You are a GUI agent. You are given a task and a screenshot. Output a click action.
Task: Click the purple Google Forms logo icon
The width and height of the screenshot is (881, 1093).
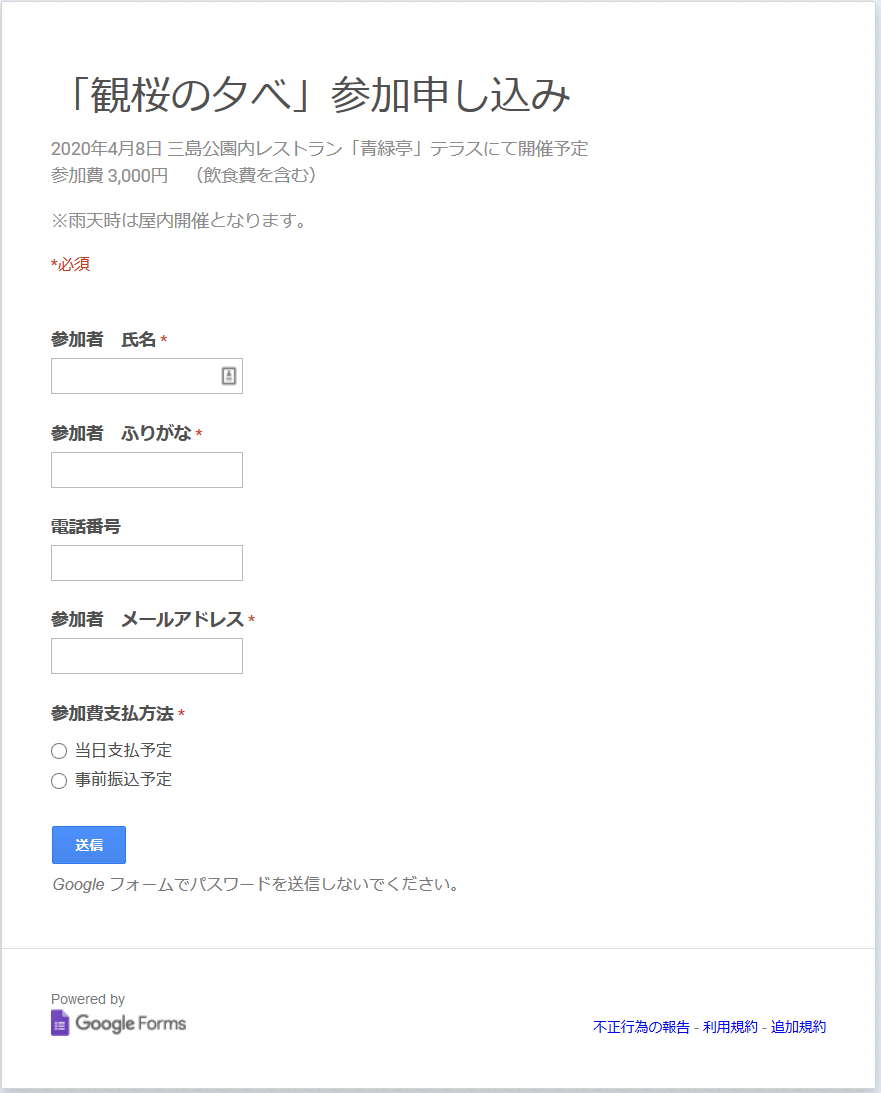click(60, 1023)
